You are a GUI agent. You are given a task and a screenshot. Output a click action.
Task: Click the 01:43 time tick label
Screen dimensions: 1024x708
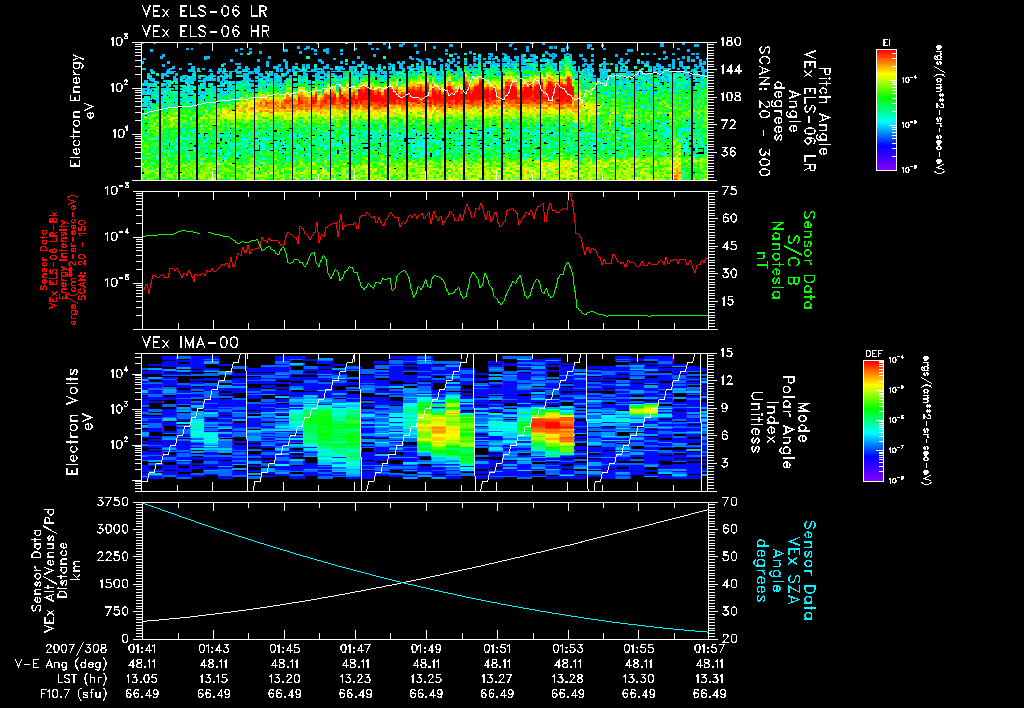click(214, 649)
